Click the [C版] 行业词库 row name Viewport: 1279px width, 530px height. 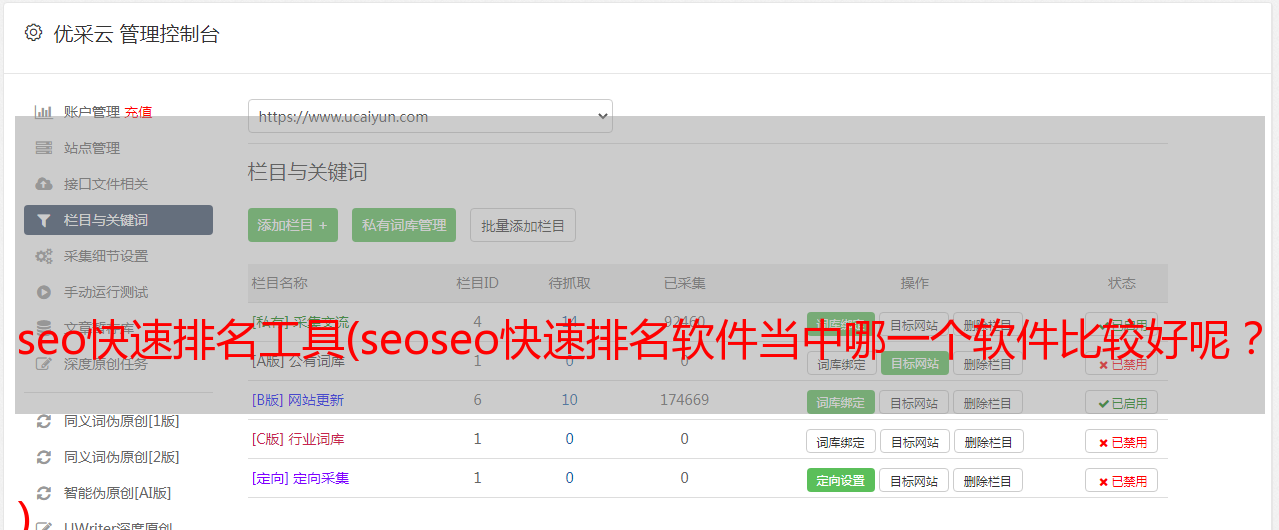point(298,439)
